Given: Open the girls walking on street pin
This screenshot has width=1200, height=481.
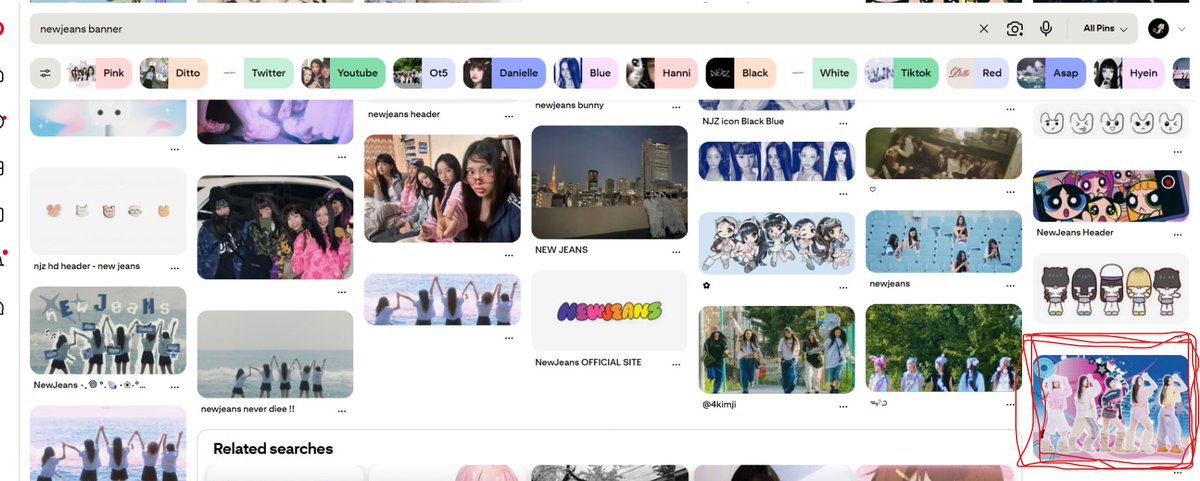Looking at the screenshot, I should [x=777, y=349].
